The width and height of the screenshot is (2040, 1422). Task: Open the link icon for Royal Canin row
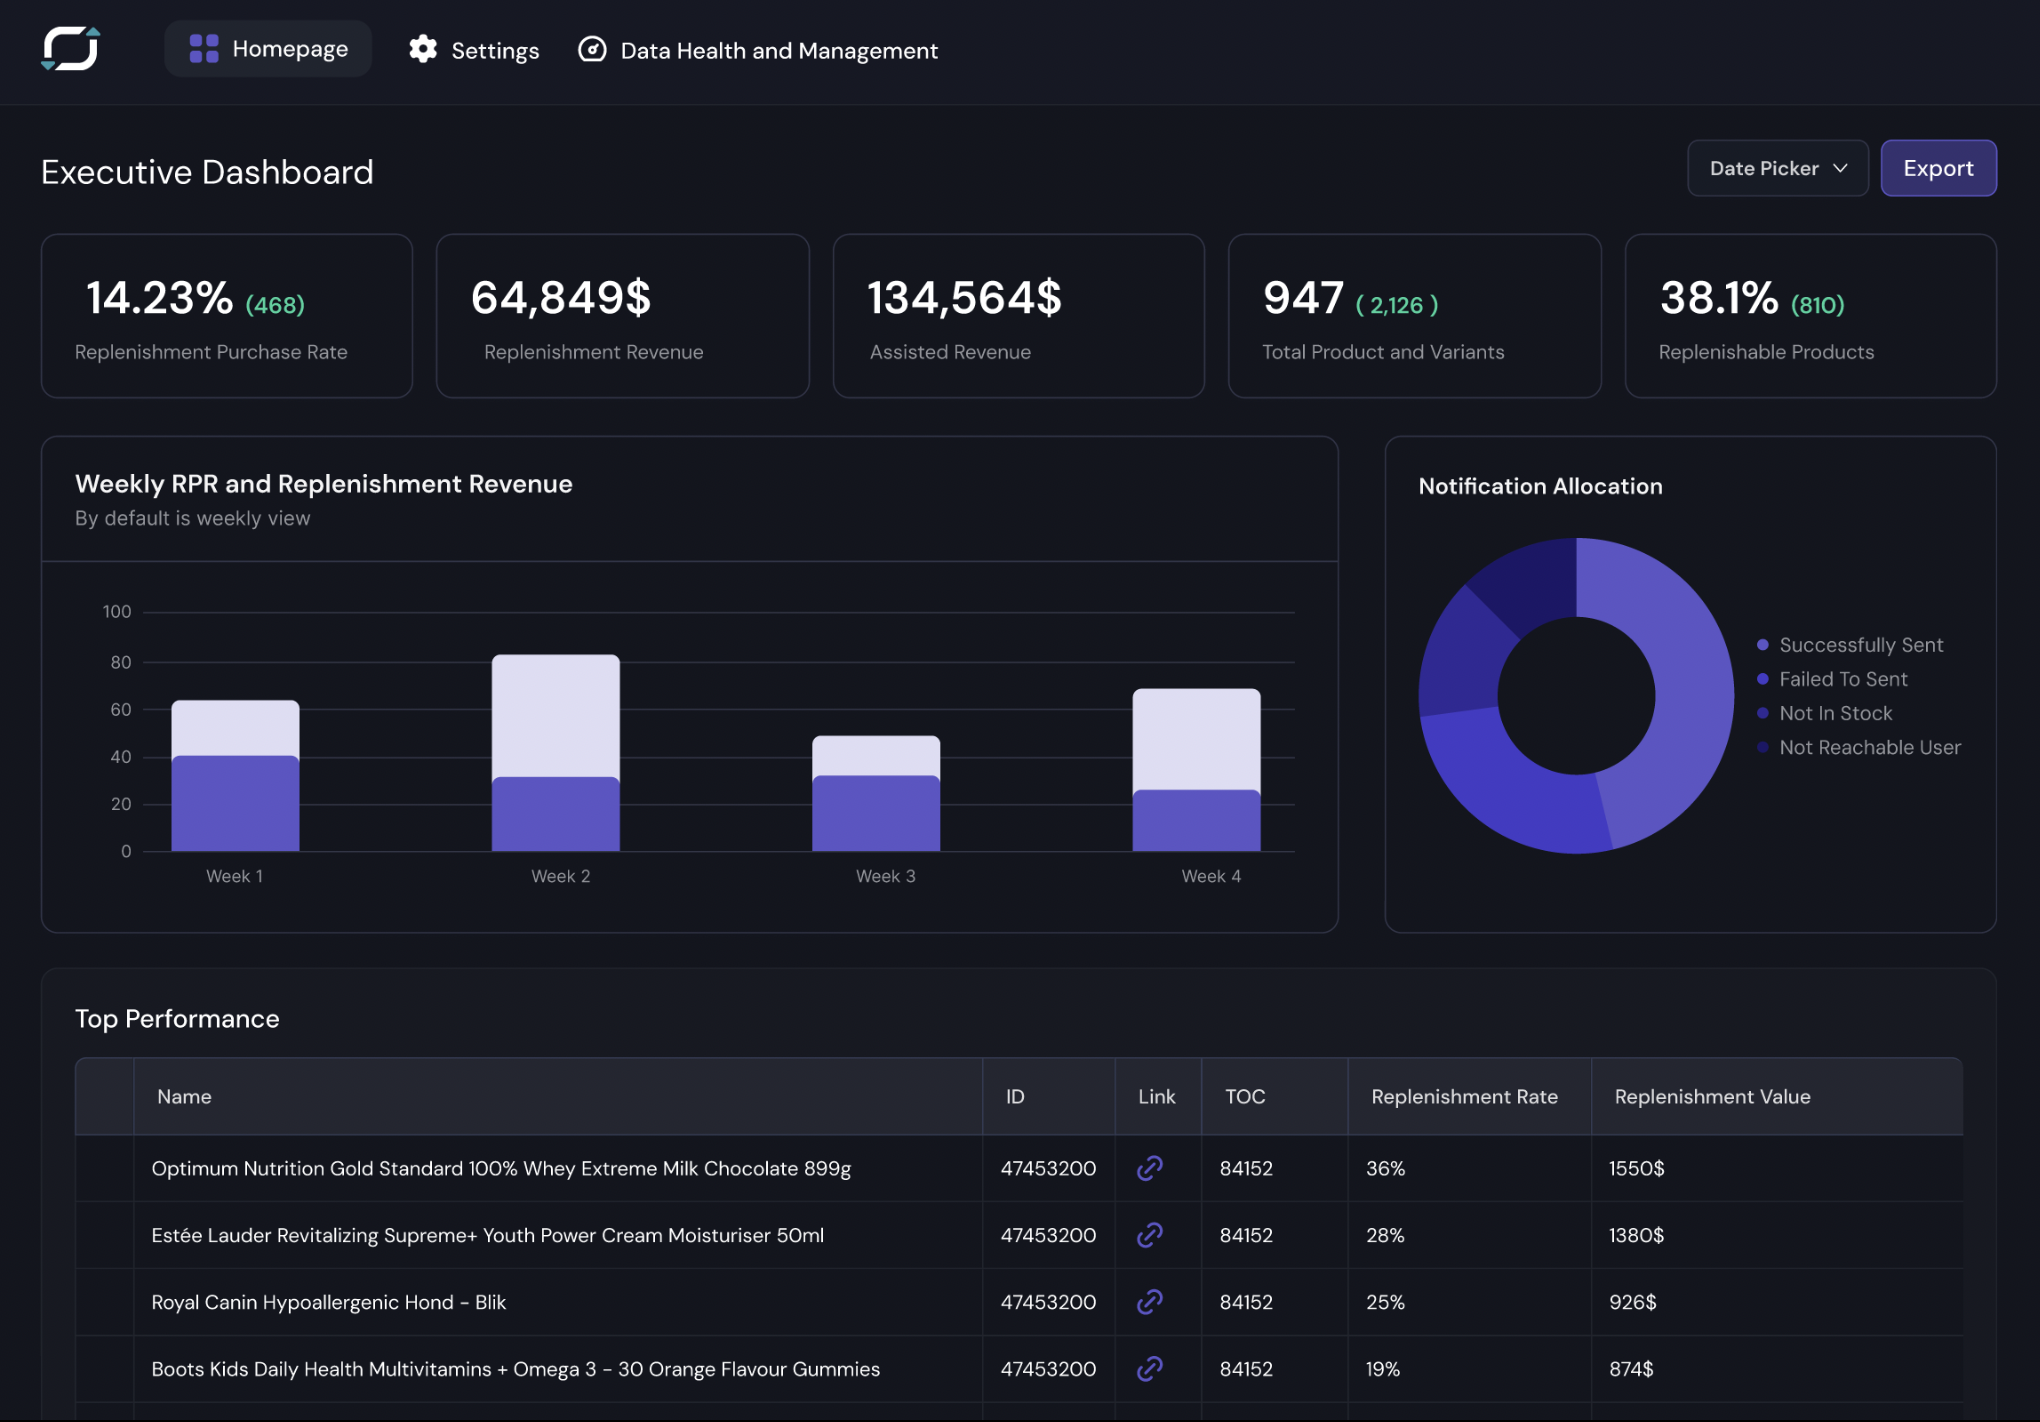1150,1302
